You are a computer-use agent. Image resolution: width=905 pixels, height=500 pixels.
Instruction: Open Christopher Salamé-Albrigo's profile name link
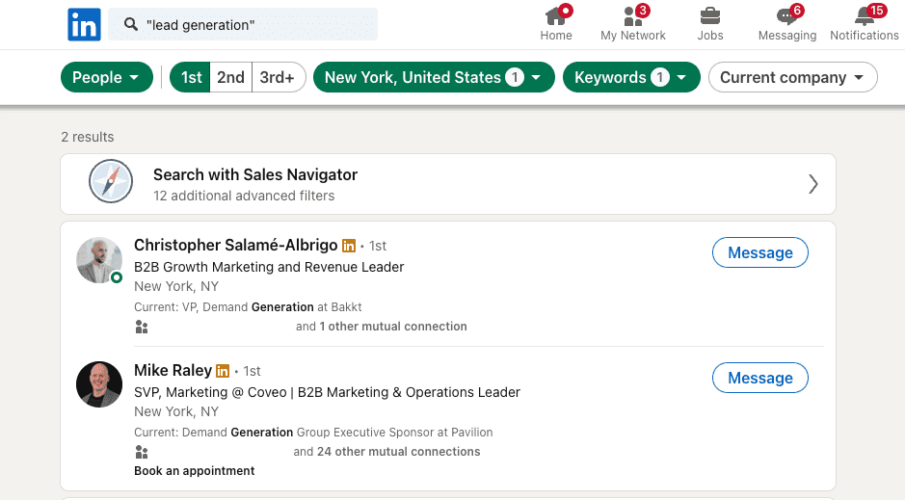235,245
